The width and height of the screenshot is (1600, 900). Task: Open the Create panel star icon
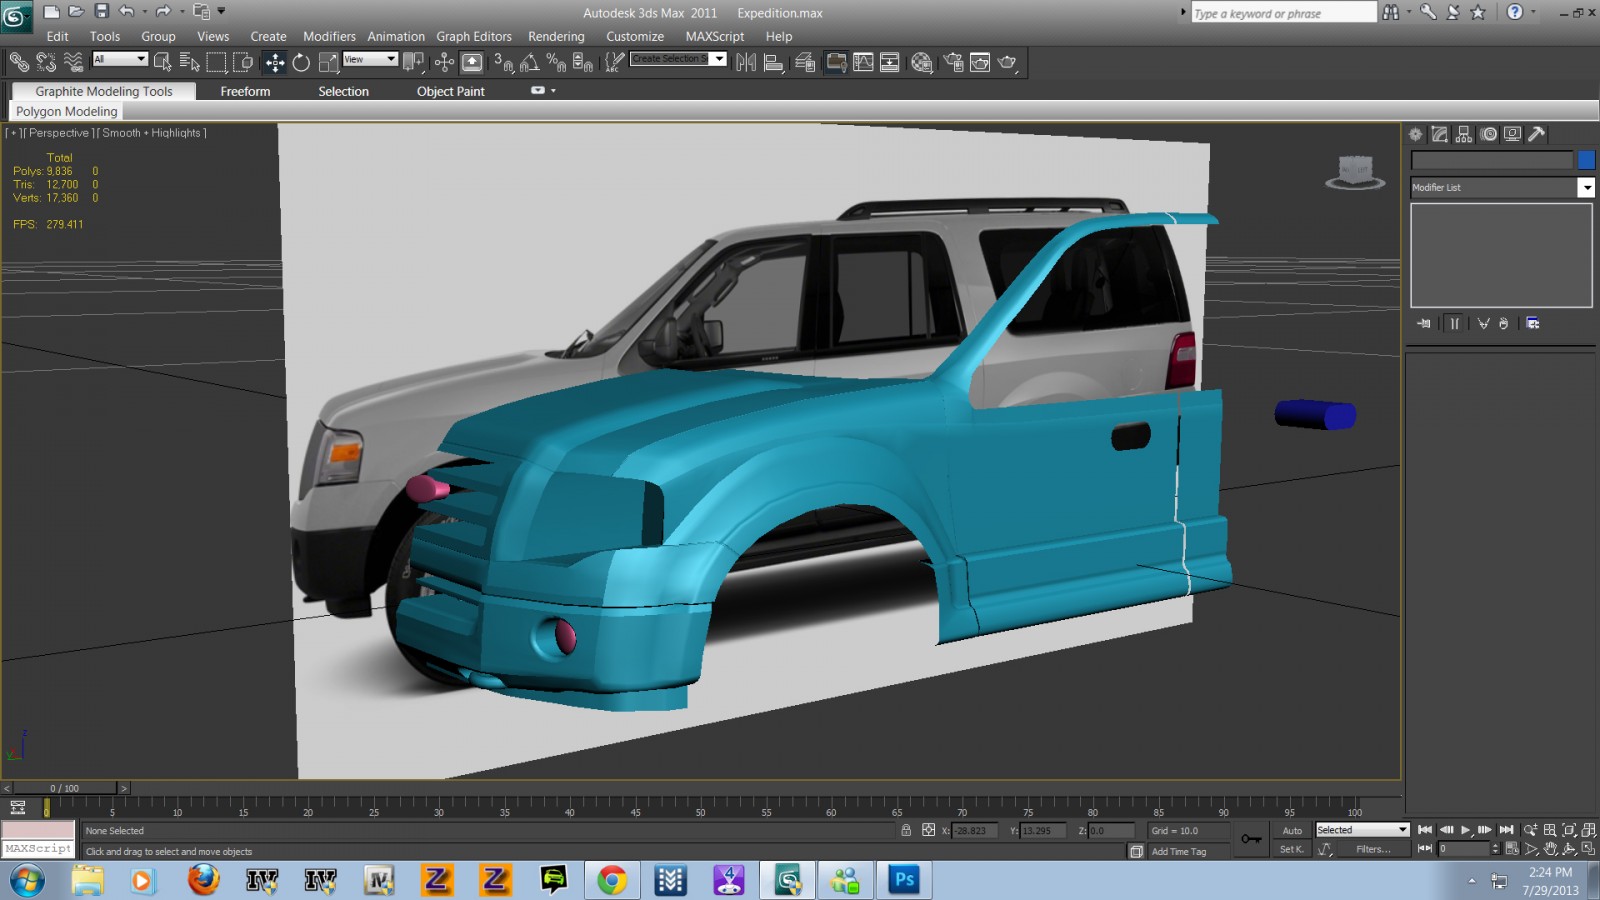coord(1415,134)
